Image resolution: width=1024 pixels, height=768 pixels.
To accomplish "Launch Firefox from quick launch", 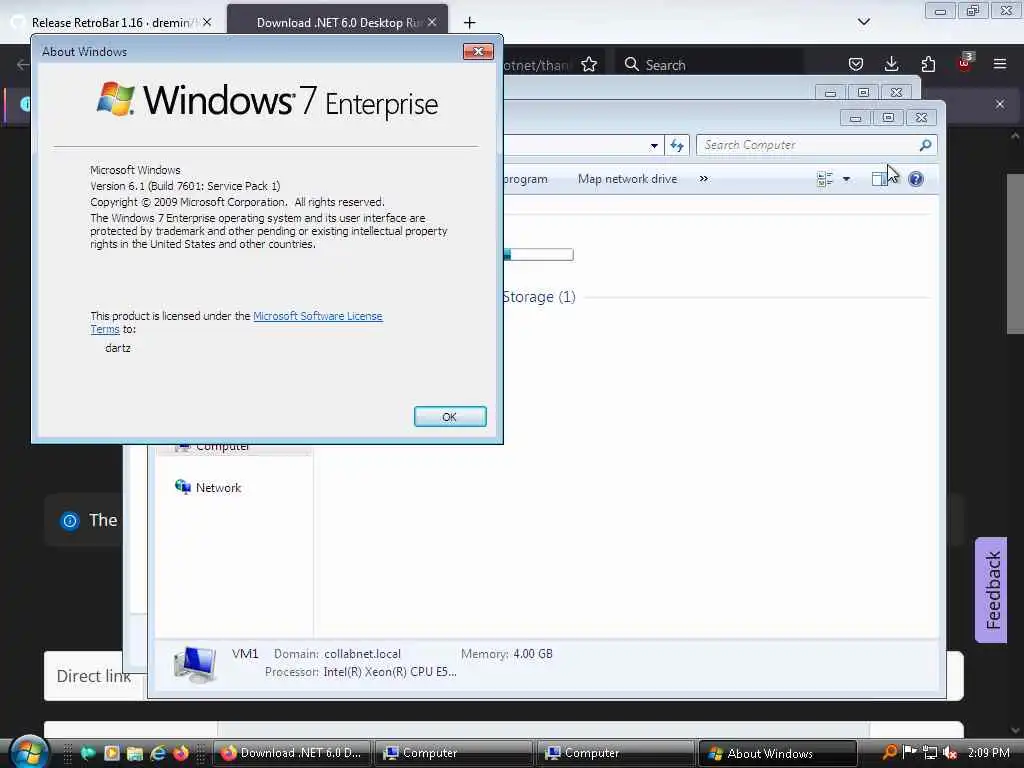I will [x=181, y=753].
